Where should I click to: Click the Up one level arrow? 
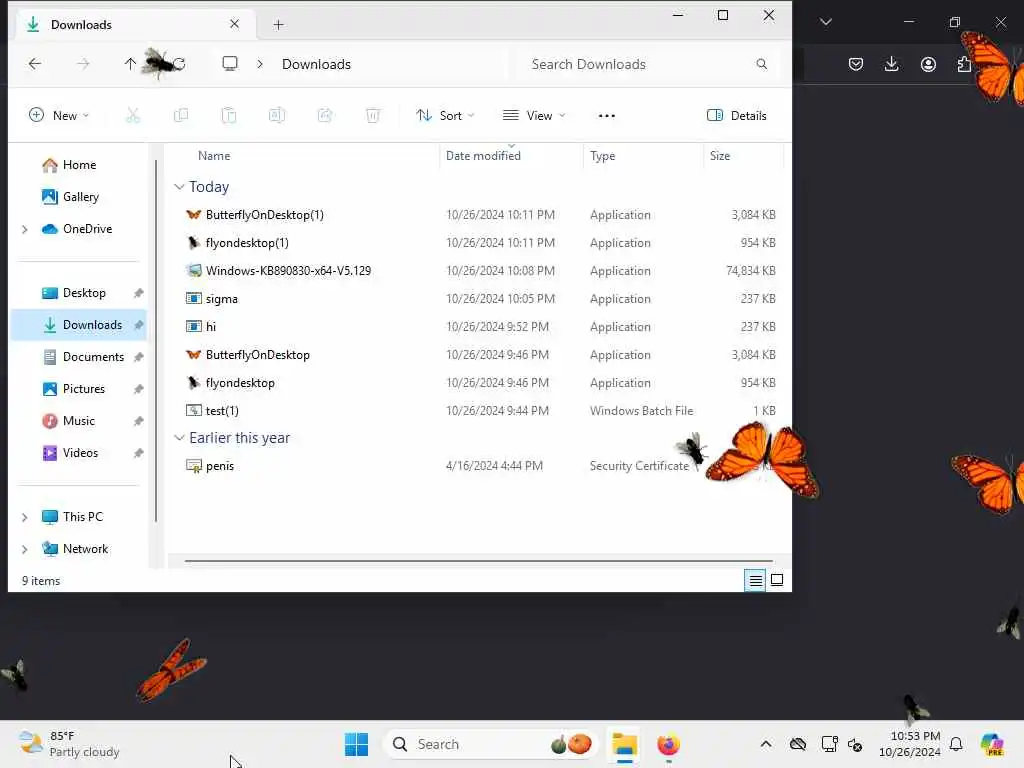[130, 64]
